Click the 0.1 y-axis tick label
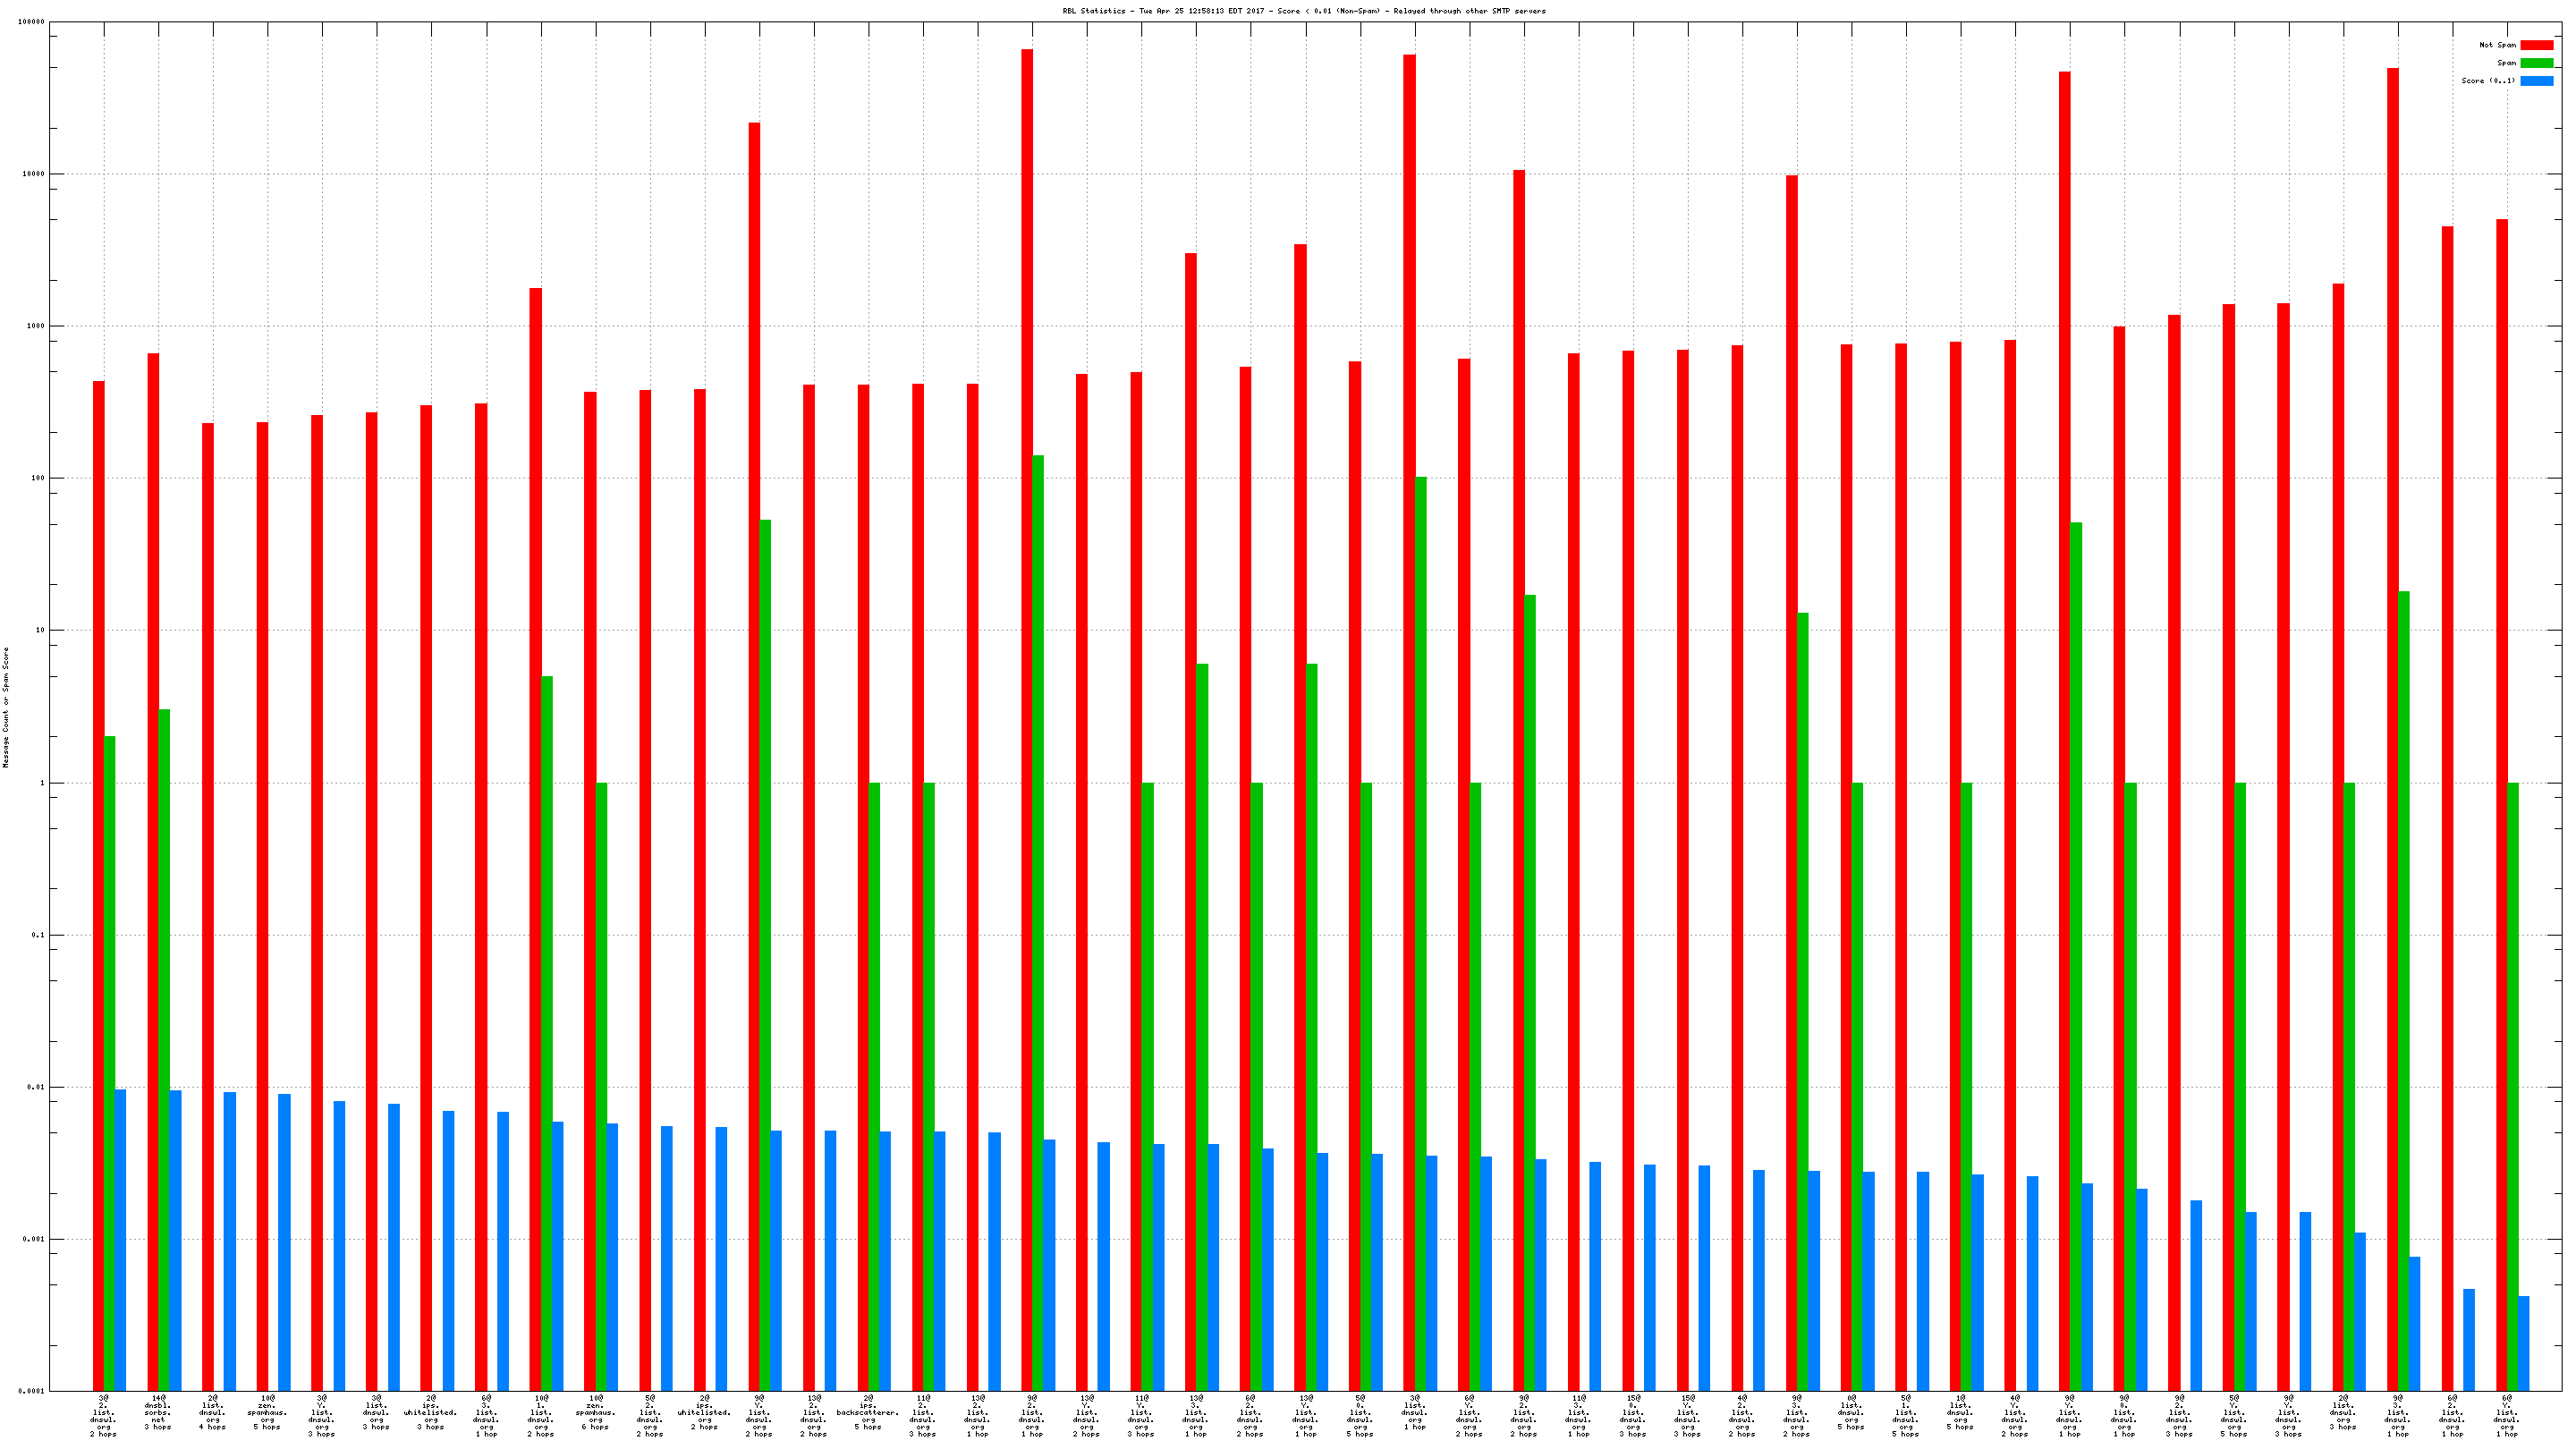Viewport: 2576px width, 1449px height. [x=38, y=935]
